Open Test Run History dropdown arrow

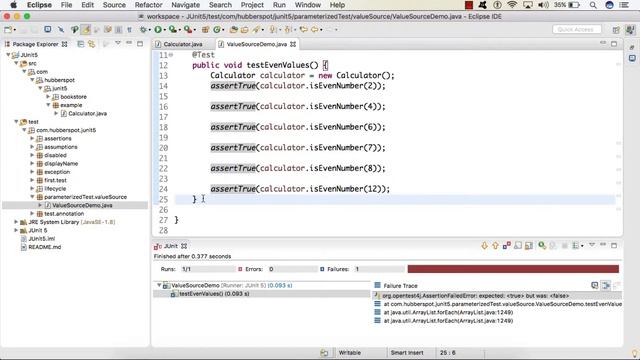582,246
